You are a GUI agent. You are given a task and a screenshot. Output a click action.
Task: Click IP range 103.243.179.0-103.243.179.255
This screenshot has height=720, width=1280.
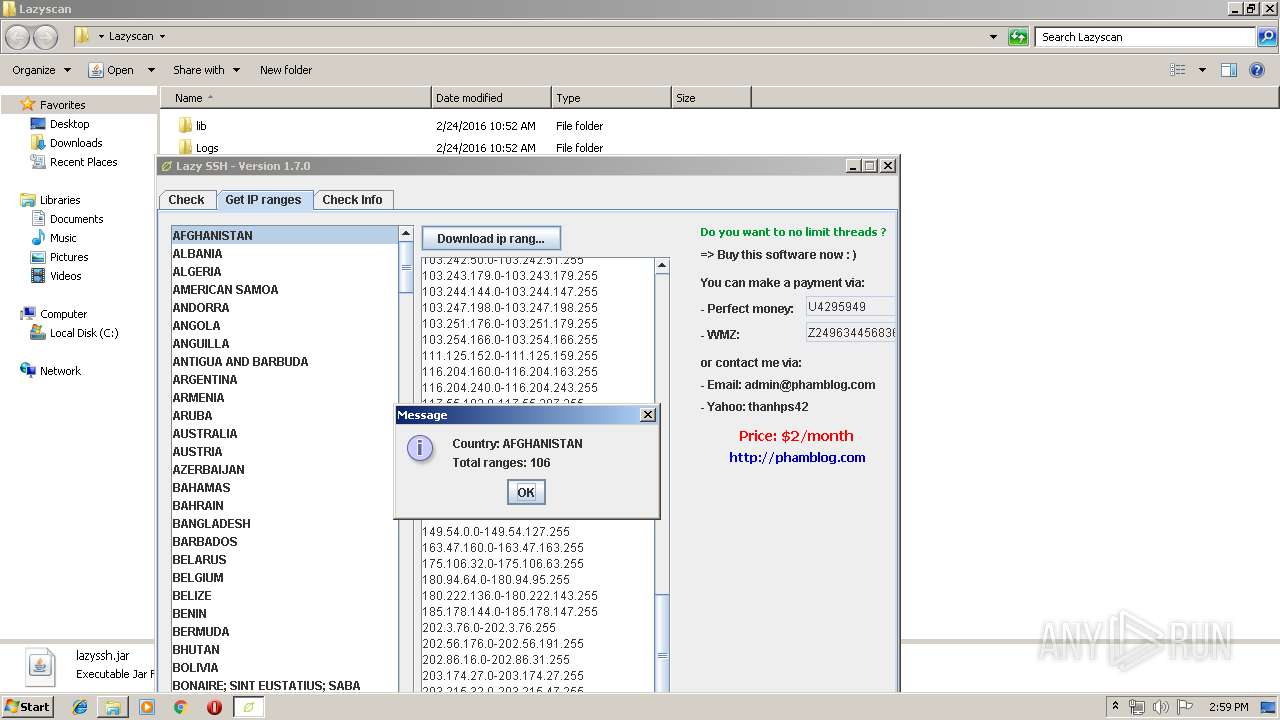(510, 276)
